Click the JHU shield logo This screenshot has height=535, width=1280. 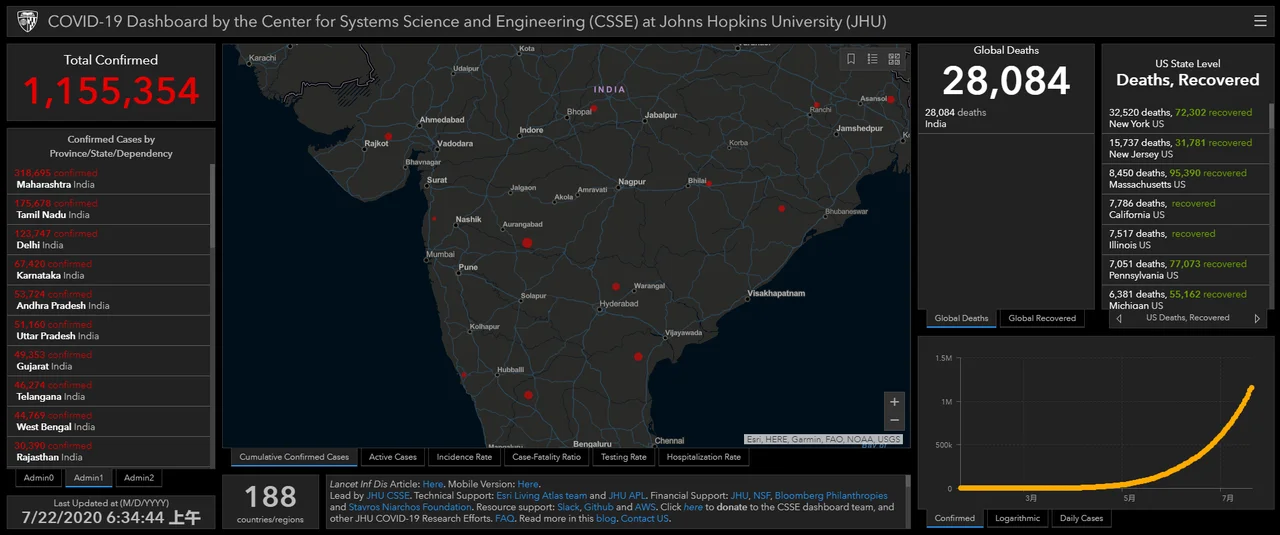click(27, 20)
